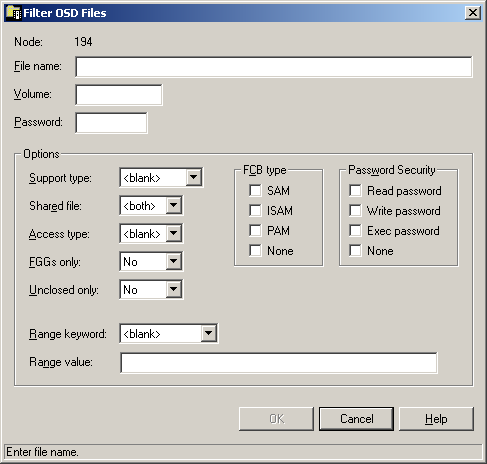The width and height of the screenshot is (487, 464).
Task: Enable the ISAM FCB type checkbox
Action: [x=255, y=211]
